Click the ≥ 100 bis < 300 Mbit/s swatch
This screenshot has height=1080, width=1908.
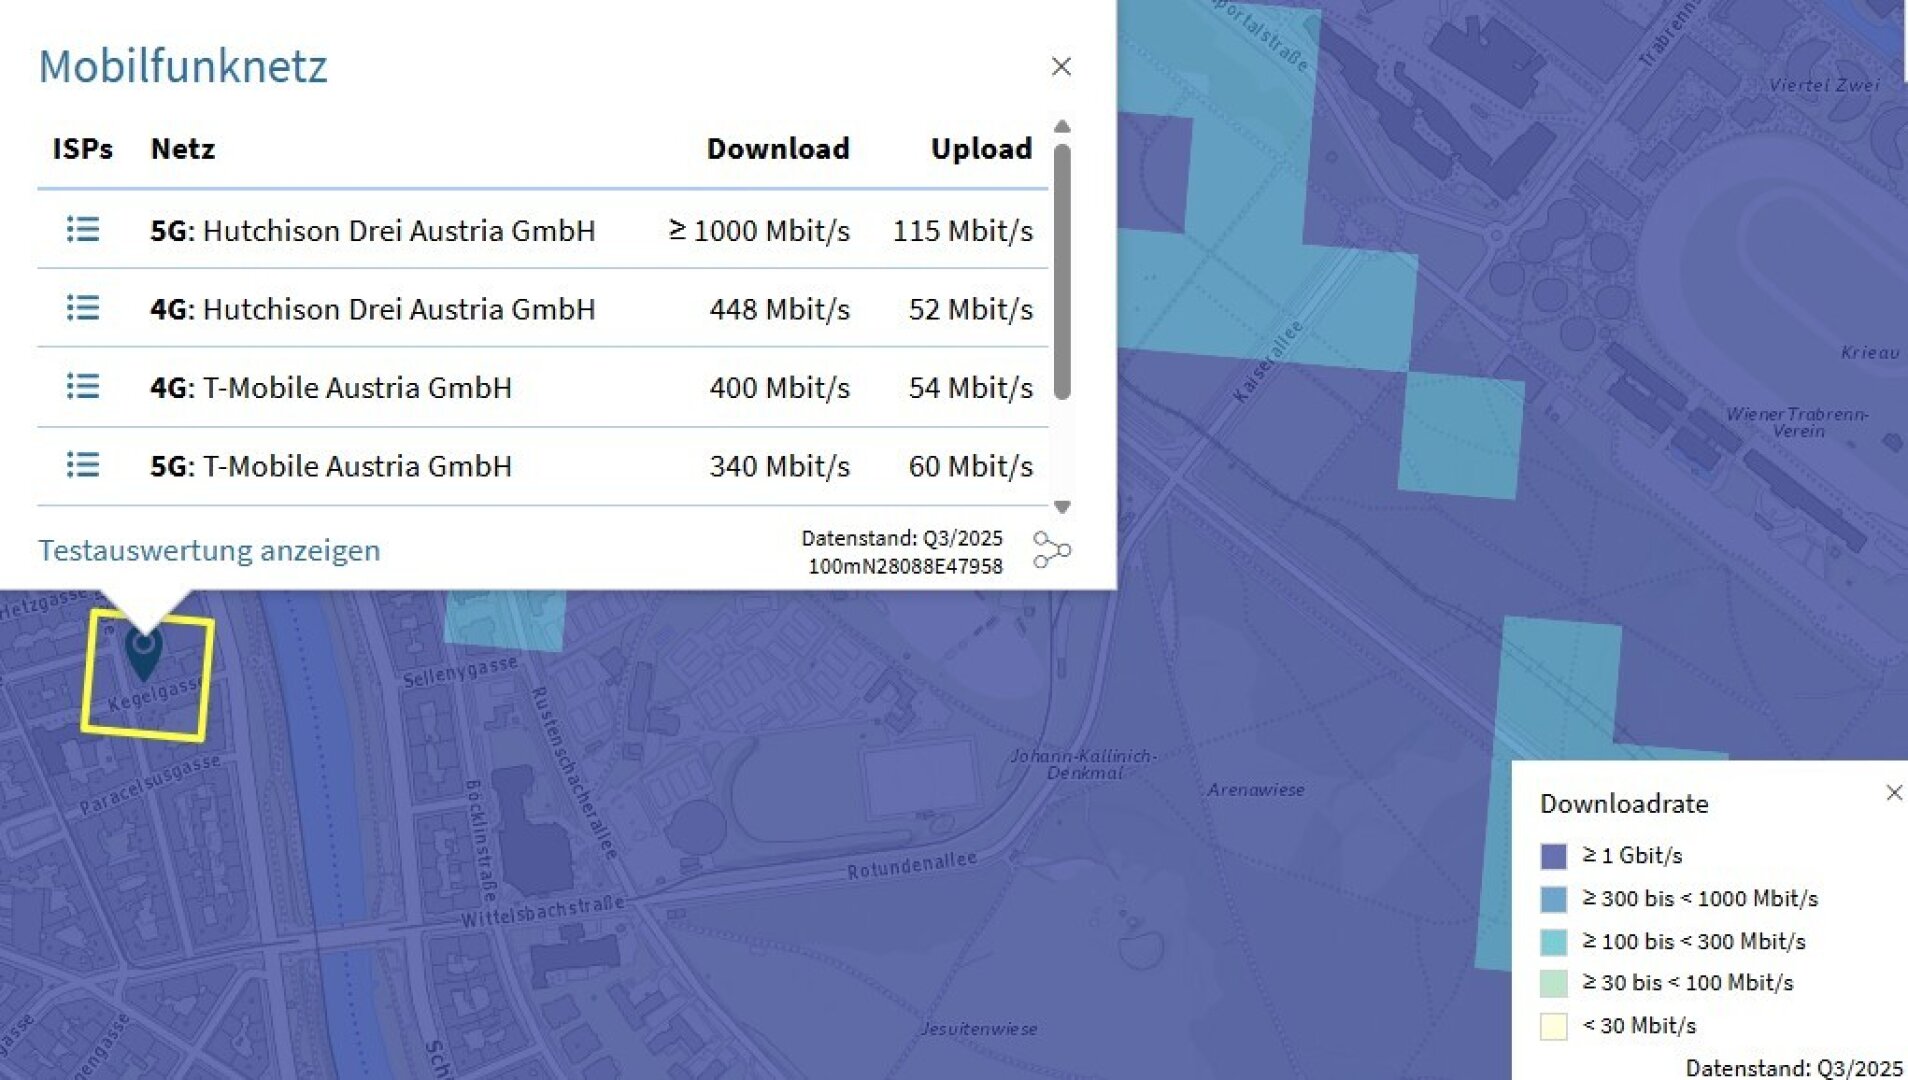tap(1553, 942)
